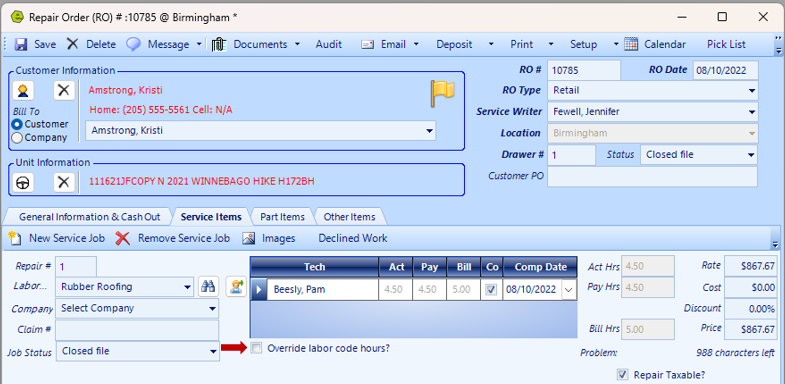Click the Delete X icon in toolbar
Screen dimensions: 785x384
pos(73,44)
